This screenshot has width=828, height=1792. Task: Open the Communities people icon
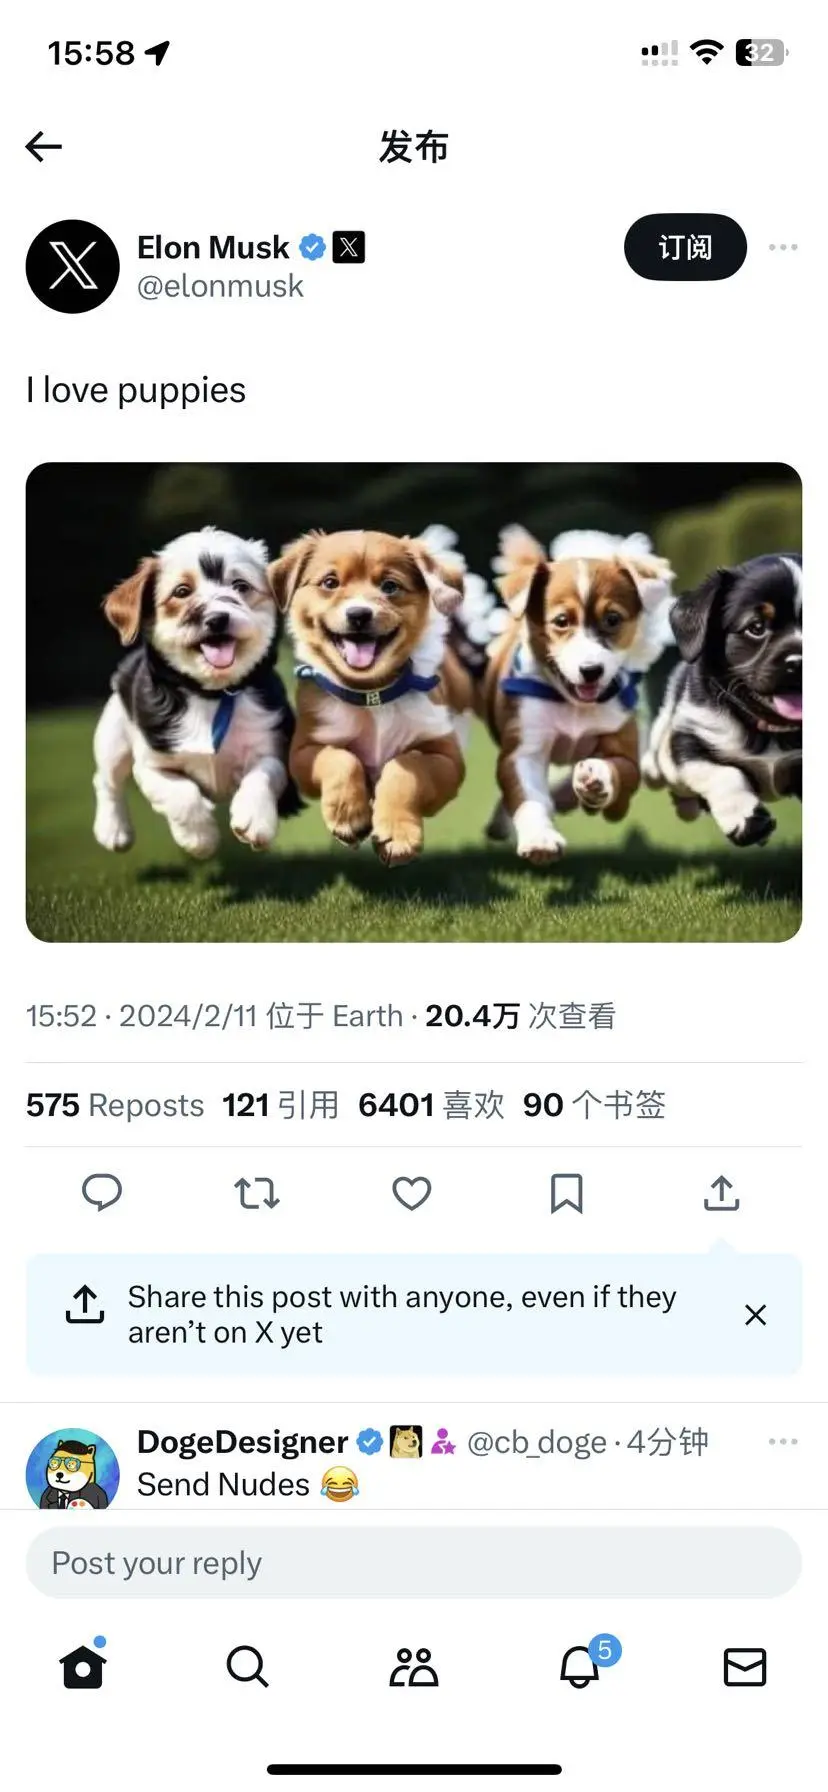click(x=414, y=1666)
